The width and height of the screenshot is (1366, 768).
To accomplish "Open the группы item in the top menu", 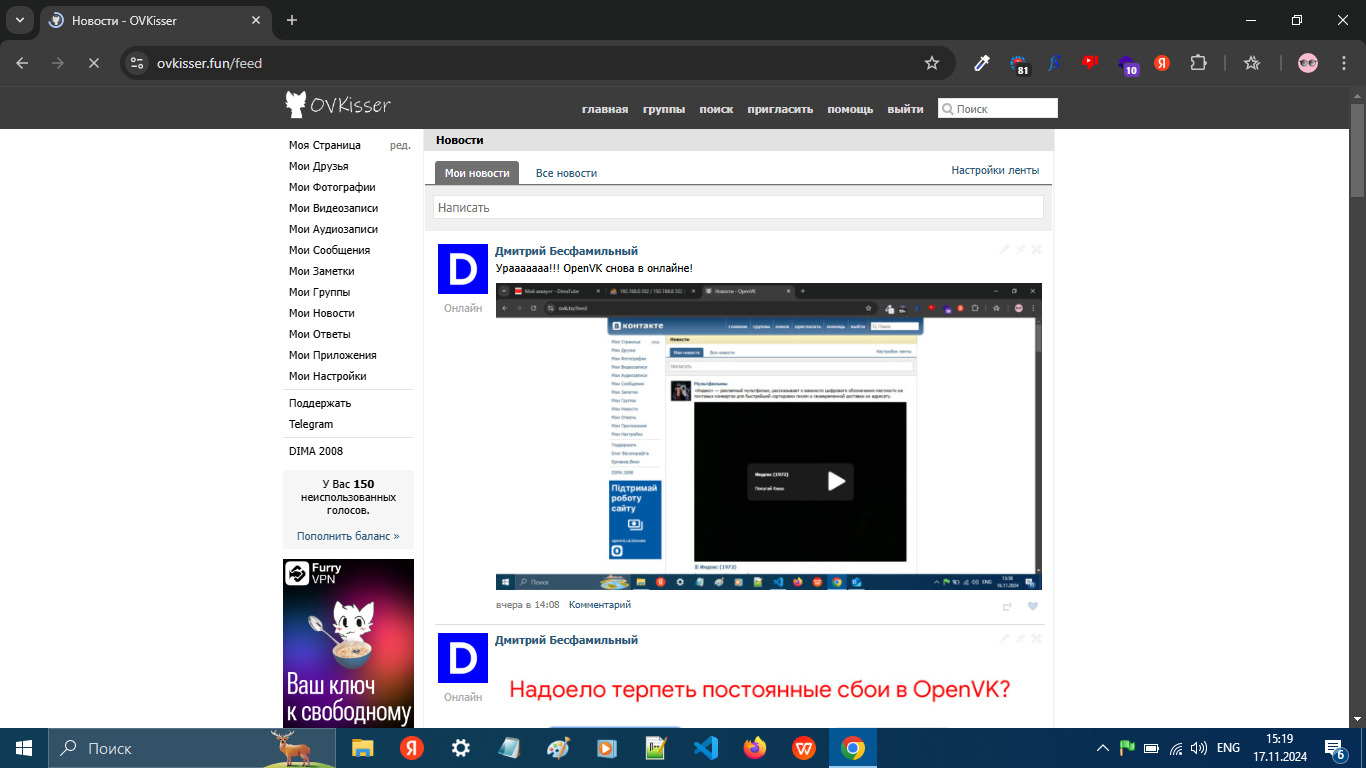I will tap(664, 109).
